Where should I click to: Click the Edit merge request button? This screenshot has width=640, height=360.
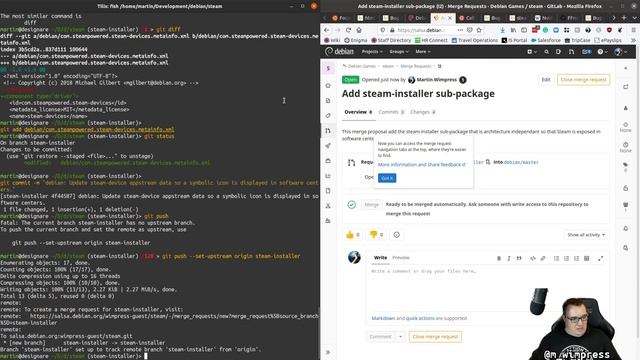pyautogui.click(x=546, y=80)
